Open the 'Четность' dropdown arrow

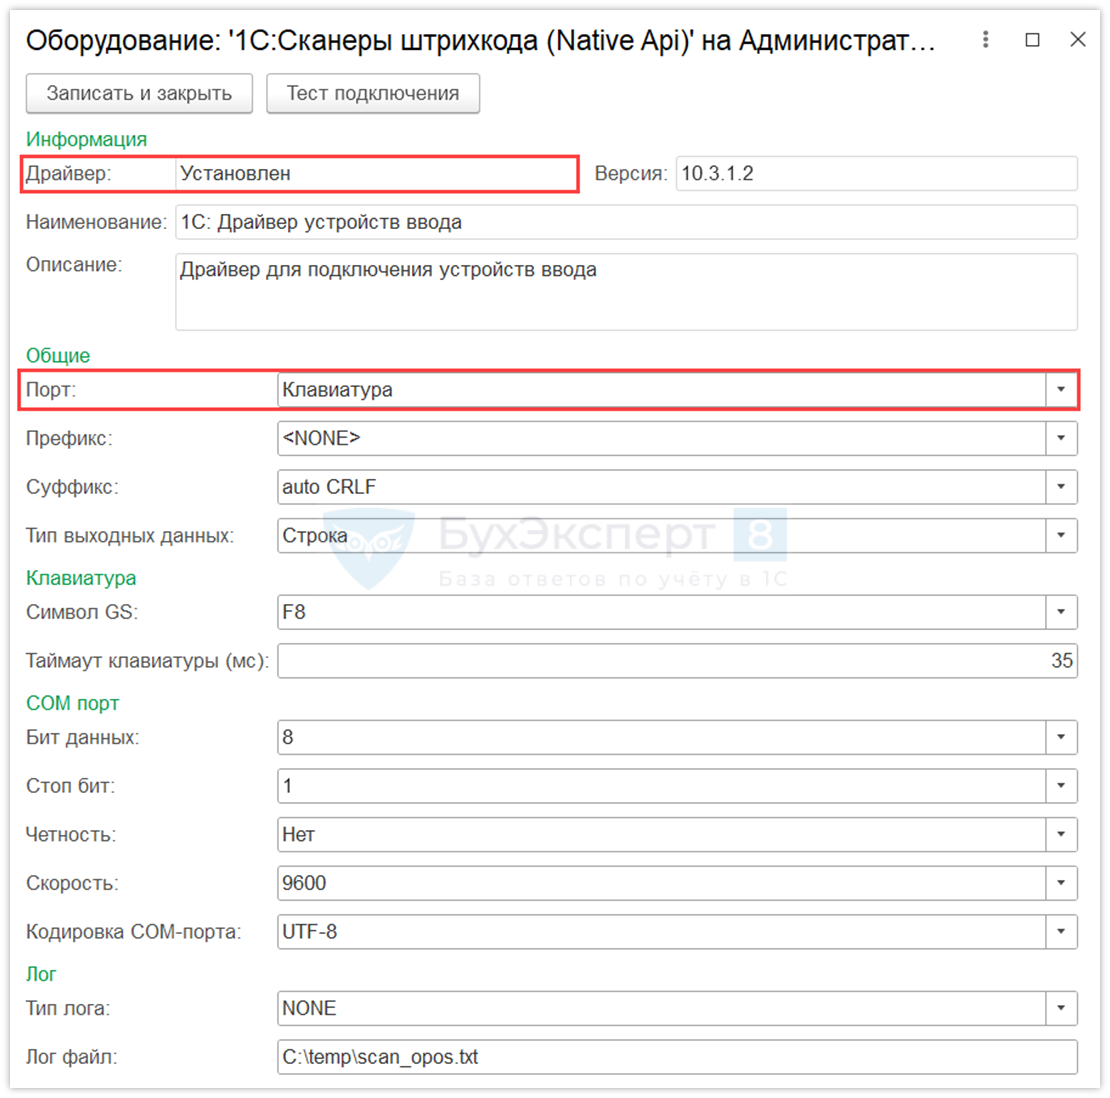point(1061,835)
